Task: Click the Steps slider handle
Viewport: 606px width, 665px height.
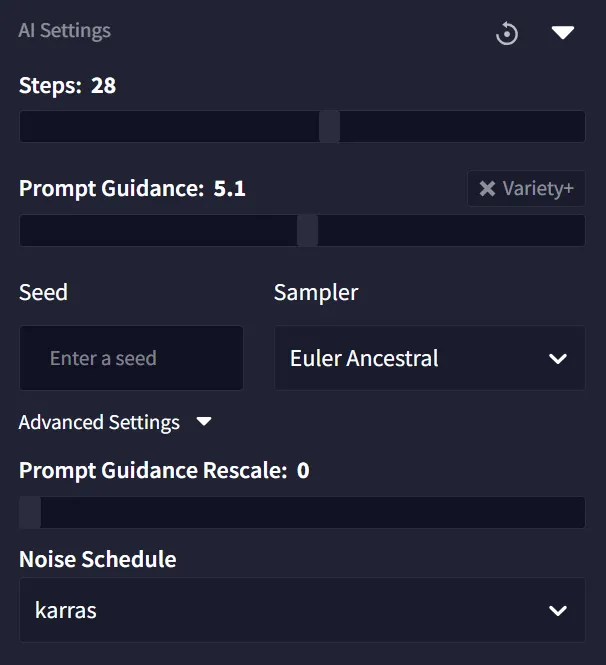Action: point(330,126)
